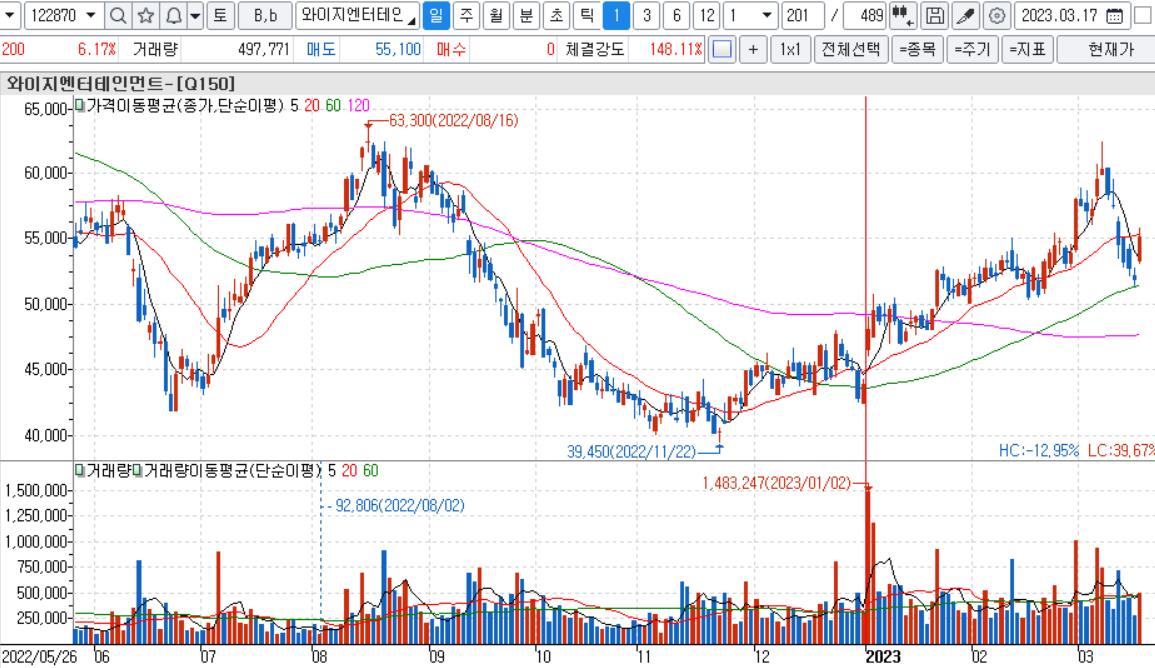Click the 1x1 layout button
The image size is (1155, 668).
pos(790,49)
